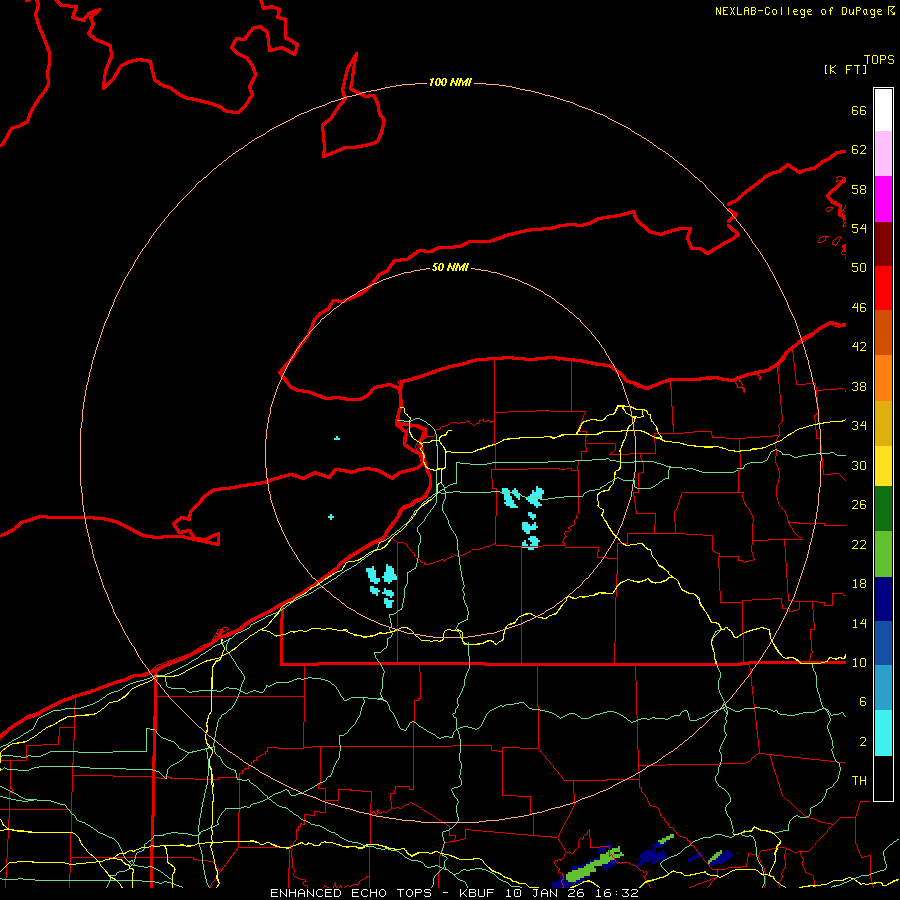Click the legend value 62
Image resolution: width=900 pixels, height=900 pixels.
[859, 150]
